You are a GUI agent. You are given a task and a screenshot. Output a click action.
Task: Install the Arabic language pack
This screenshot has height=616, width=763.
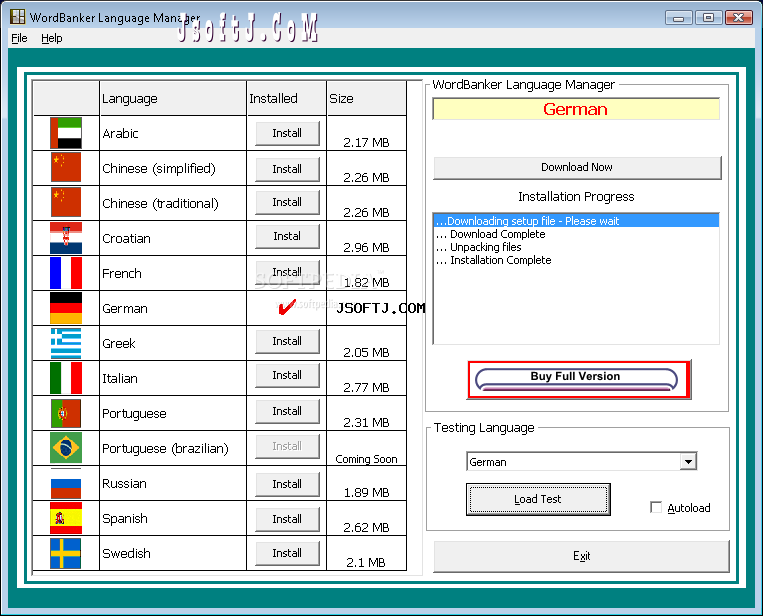(287, 133)
